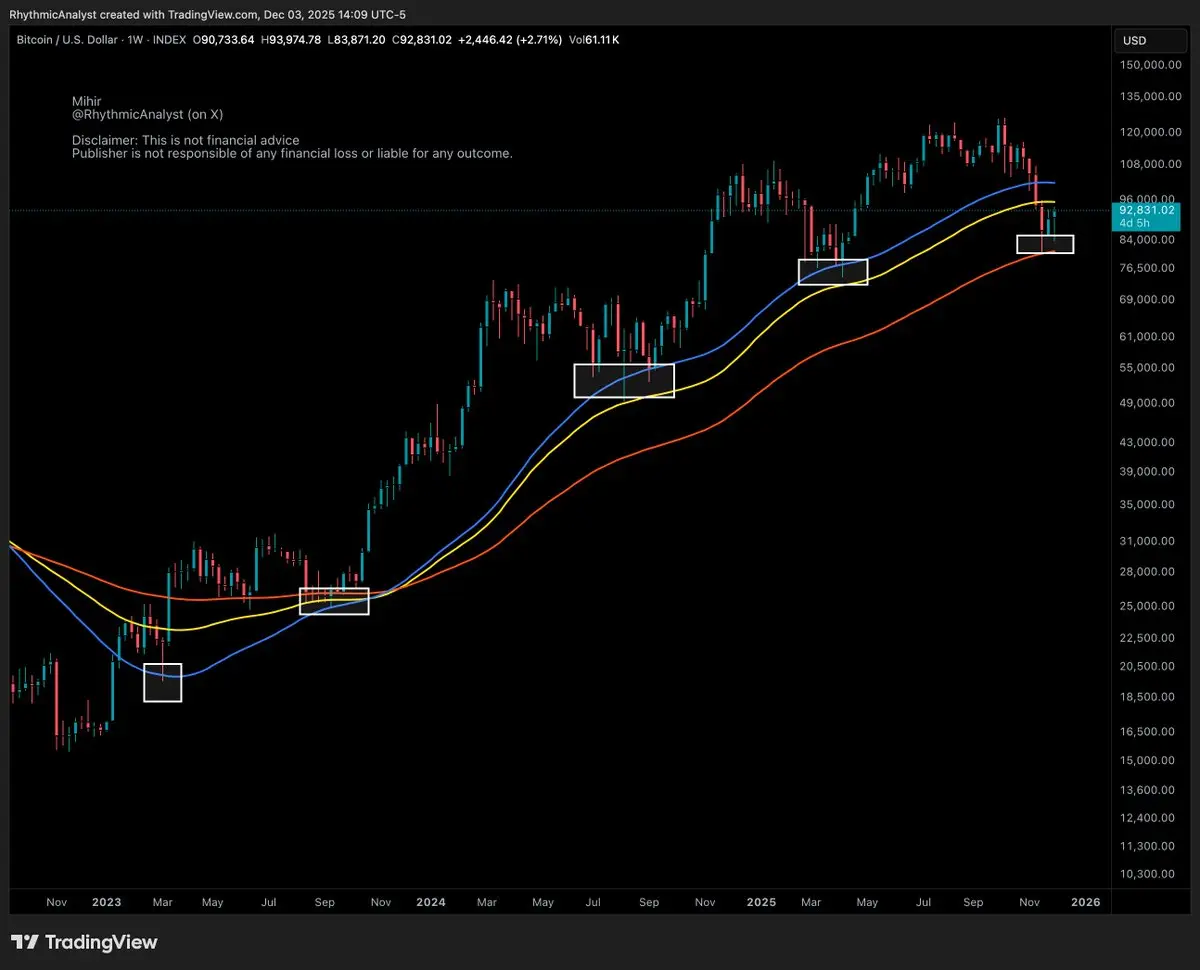The width and height of the screenshot is (1200, 970).
Task: Click the 22,500.00 price scale label
Action: (1149, 638)
